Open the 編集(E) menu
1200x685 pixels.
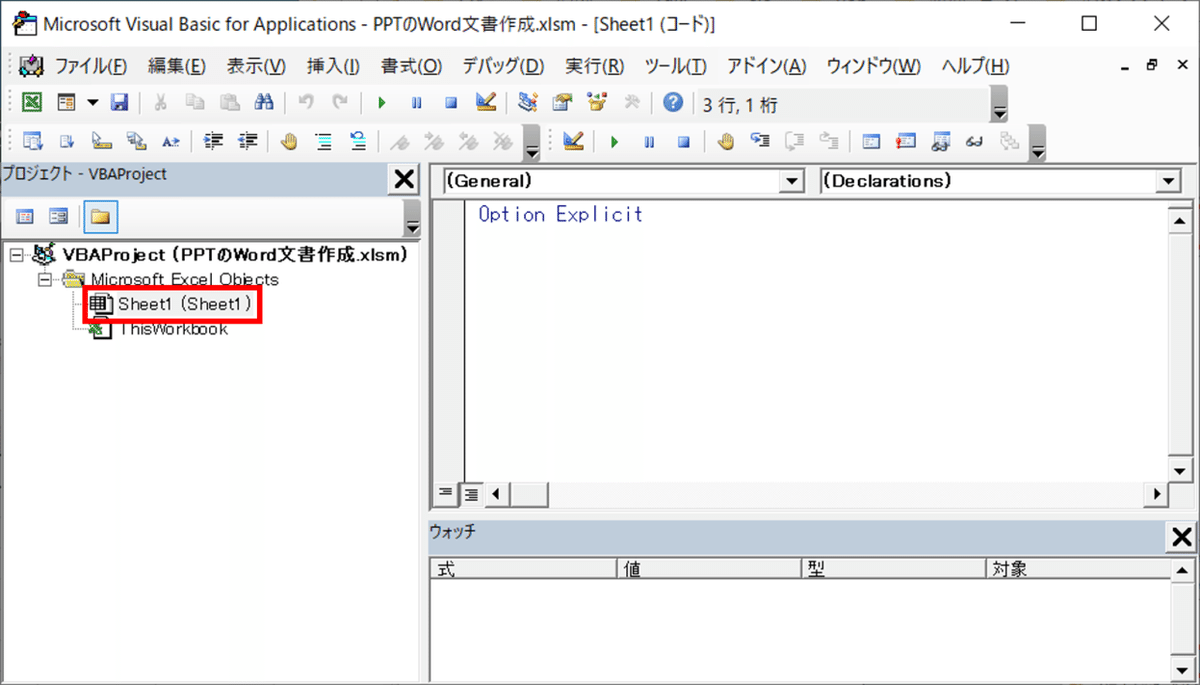177,66
